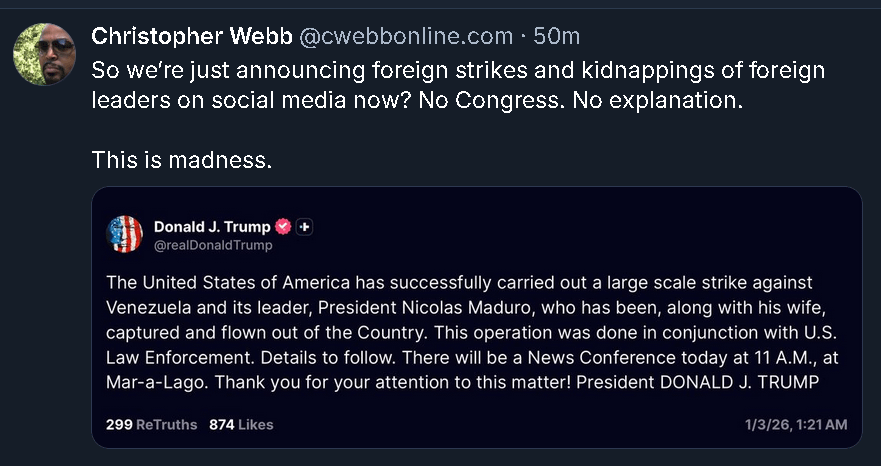View the 874 Likes count
881x466 pixels.
[241, 424]
